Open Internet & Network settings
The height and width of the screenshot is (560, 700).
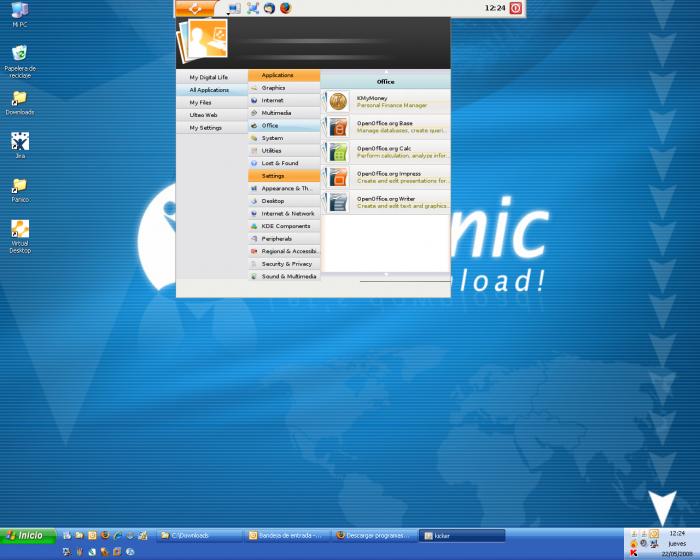coord(284,213)
